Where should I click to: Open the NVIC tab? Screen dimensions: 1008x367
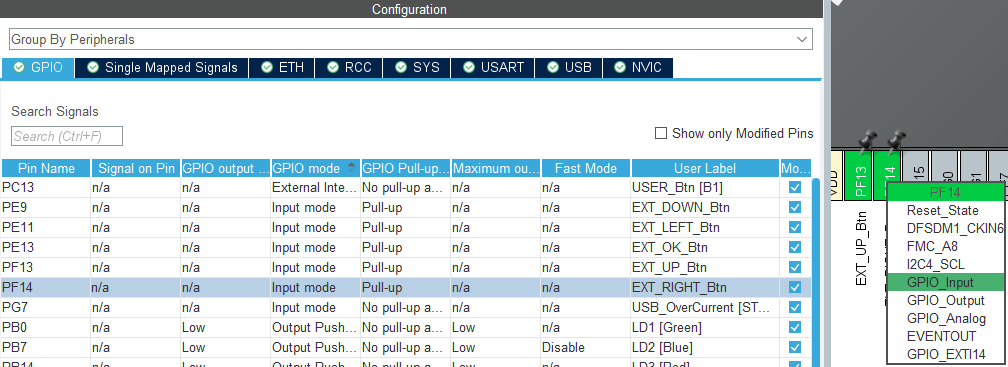pyautogui.click(x=638, y=67)
